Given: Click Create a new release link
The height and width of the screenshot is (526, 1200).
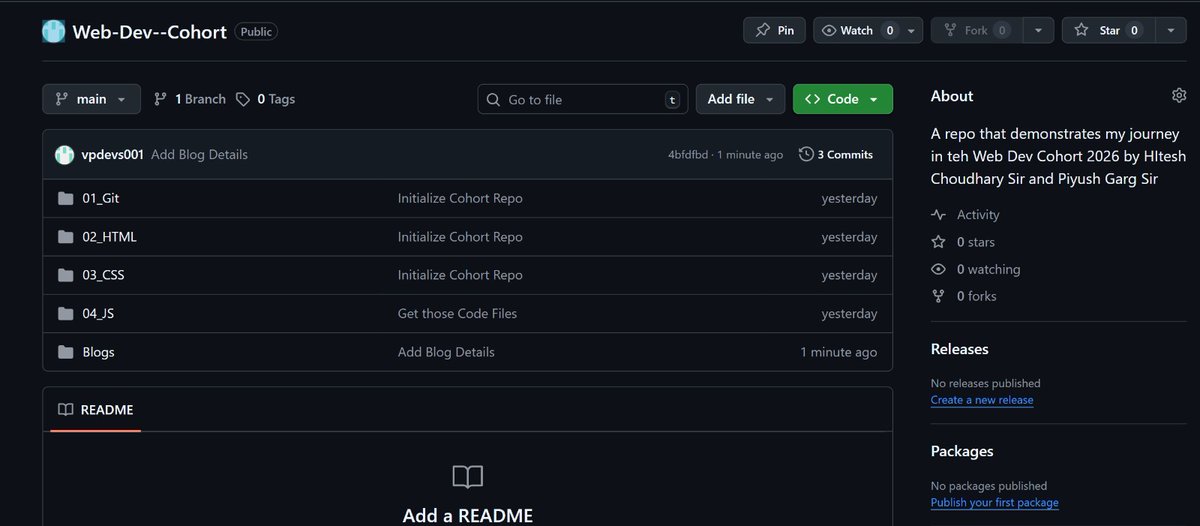Looking at the screenshot, I should click(982, 400).
